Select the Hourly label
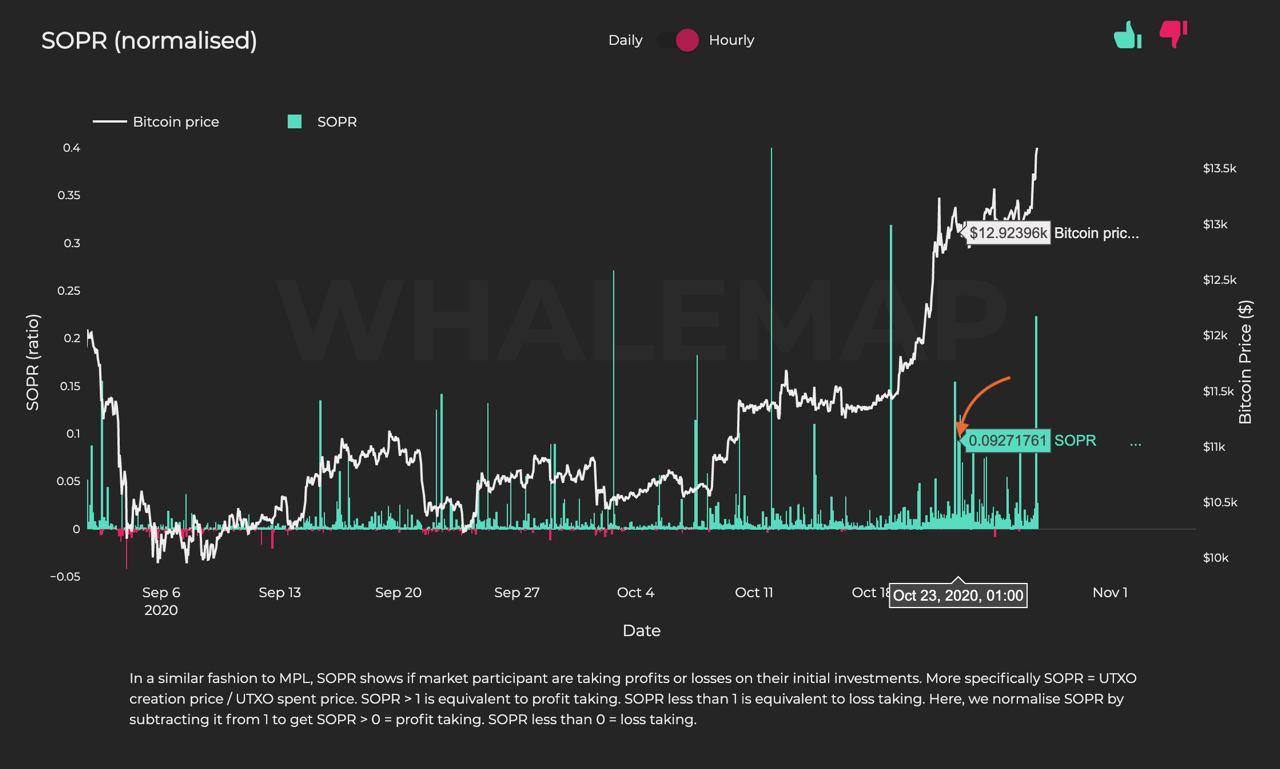The image size is (1280, 769). (731, 40)
